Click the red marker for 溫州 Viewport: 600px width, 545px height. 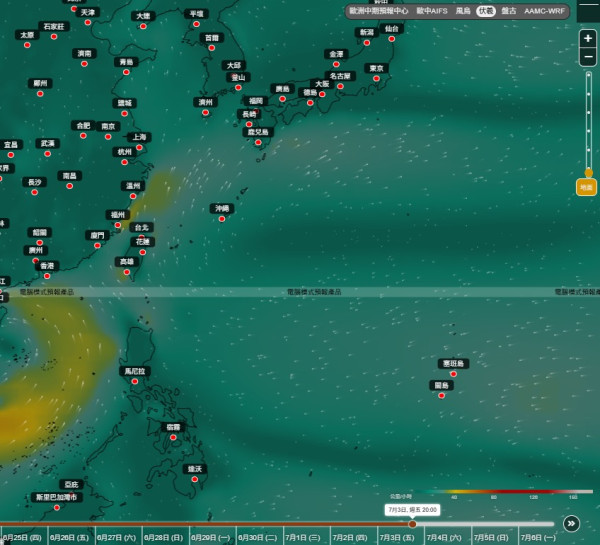tap(133, 196)
